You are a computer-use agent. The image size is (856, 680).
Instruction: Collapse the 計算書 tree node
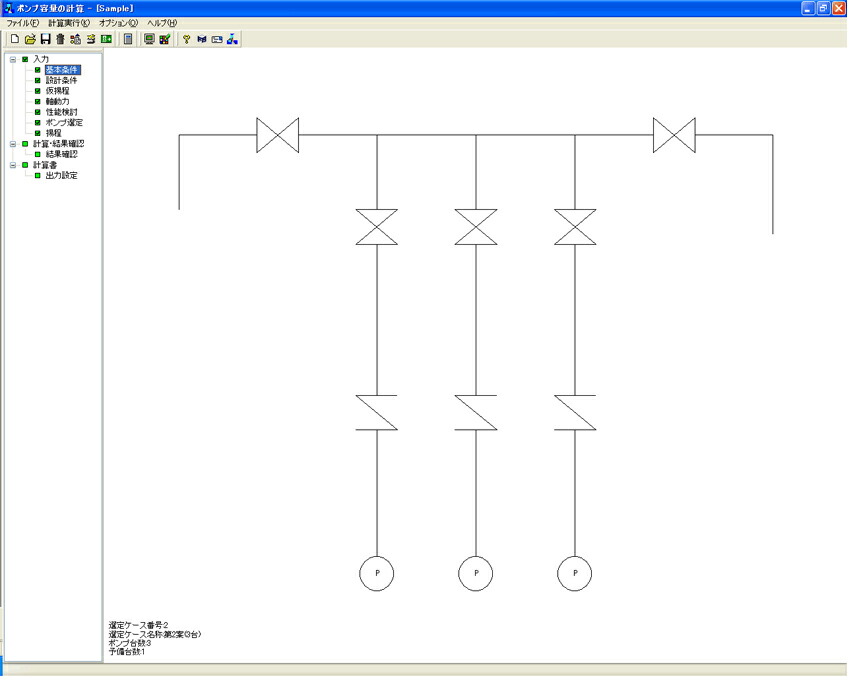pos(13,165)
